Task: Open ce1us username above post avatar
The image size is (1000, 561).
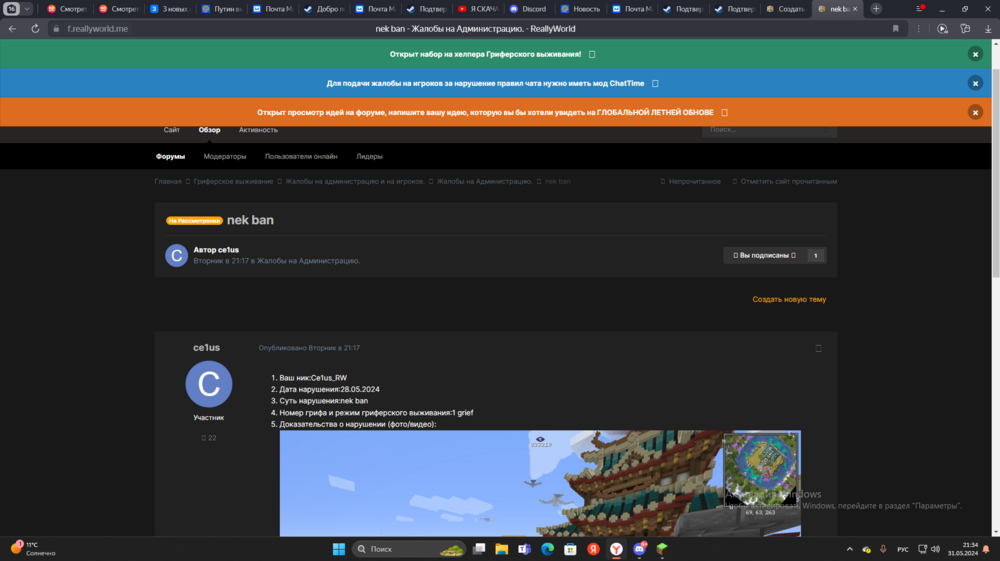Action: pyautogui.click(x=207, y=347)
